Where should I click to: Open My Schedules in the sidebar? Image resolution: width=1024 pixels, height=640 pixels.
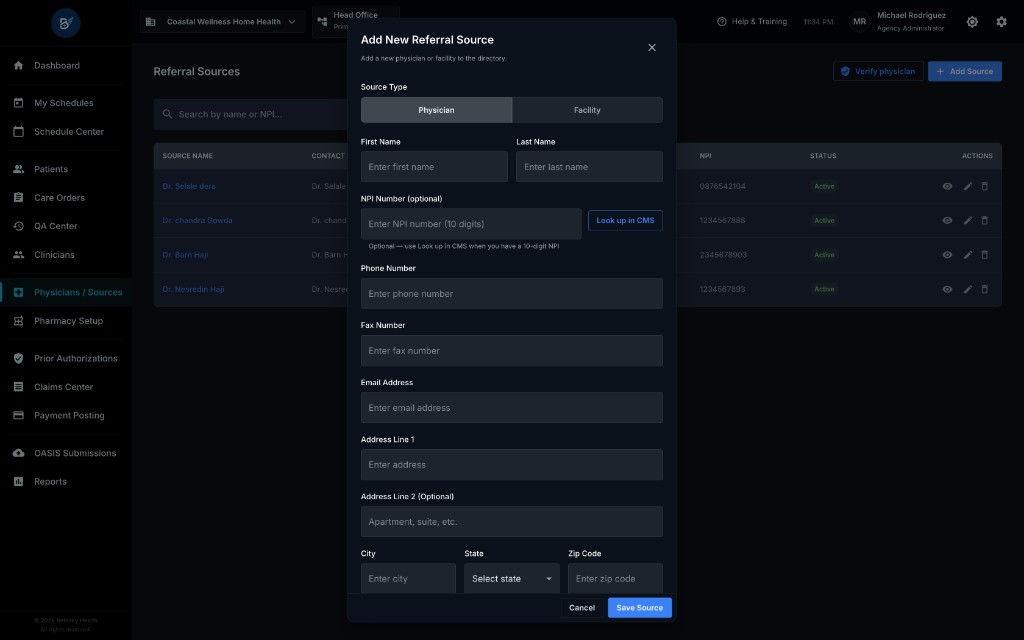pos(63,103)
